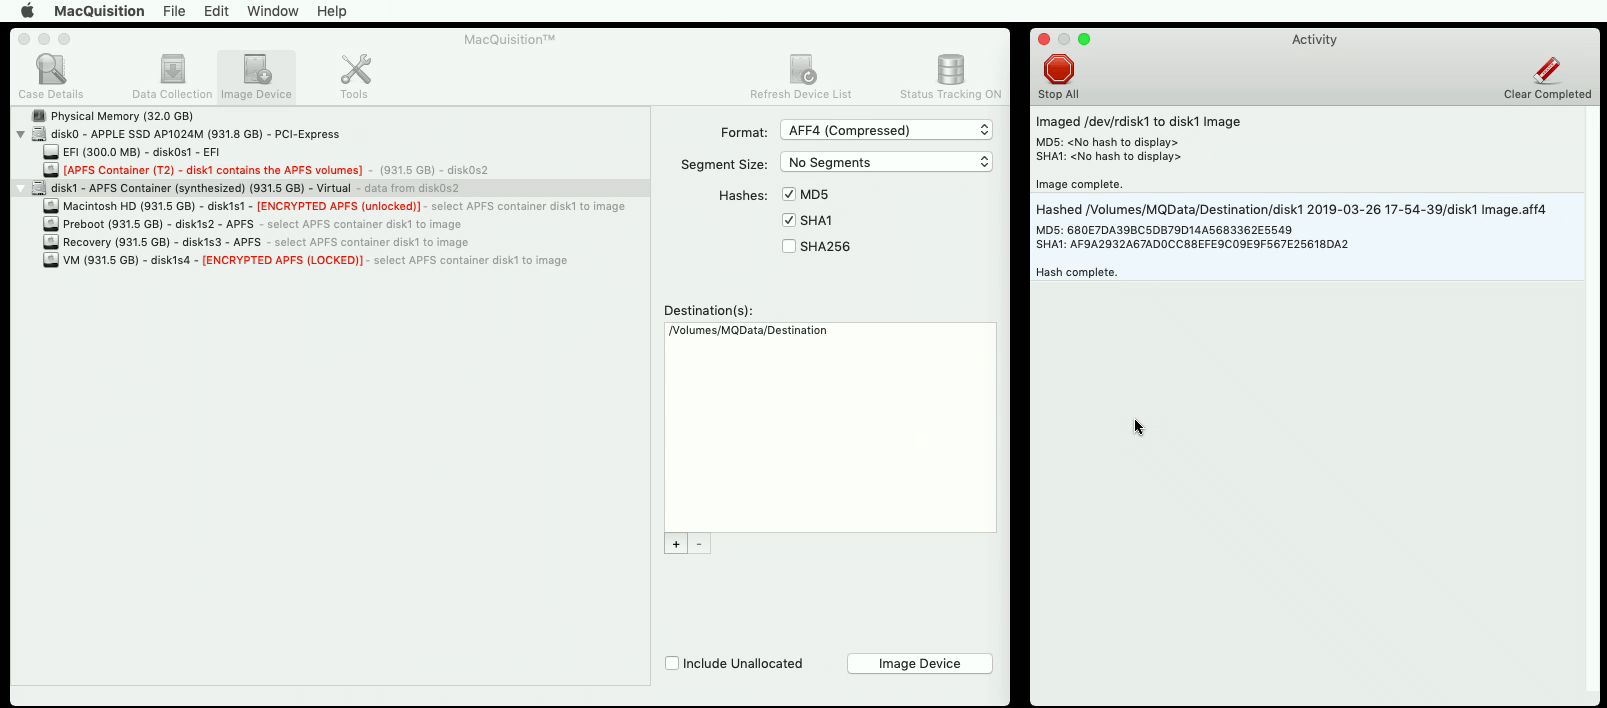Open the Help menu
This screenshot has width=1607, height=708.
pyautogui.click(x=331, y=11)
